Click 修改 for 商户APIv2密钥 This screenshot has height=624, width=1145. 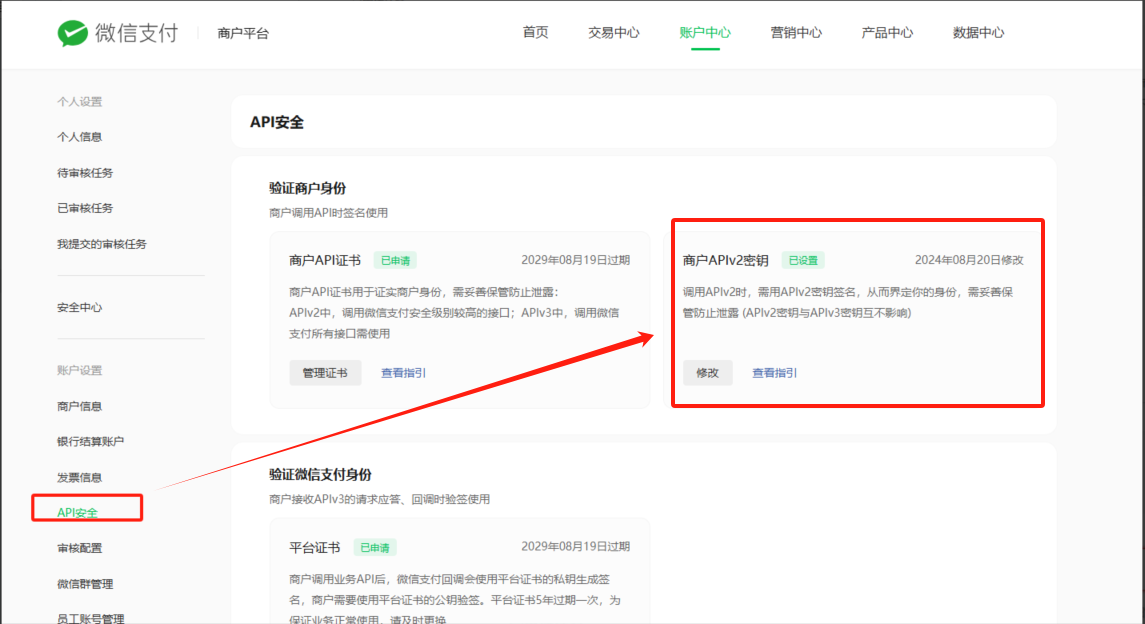click(707, 373)
